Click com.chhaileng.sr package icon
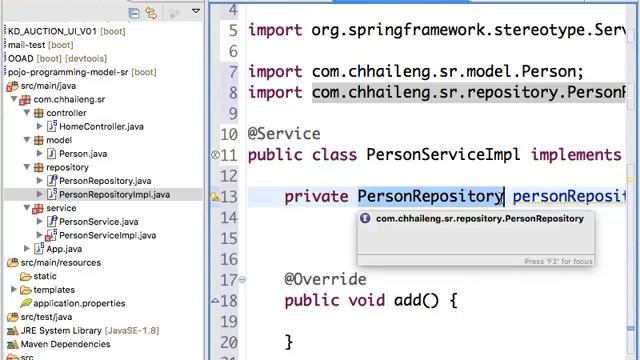 (x=25, y=100)
